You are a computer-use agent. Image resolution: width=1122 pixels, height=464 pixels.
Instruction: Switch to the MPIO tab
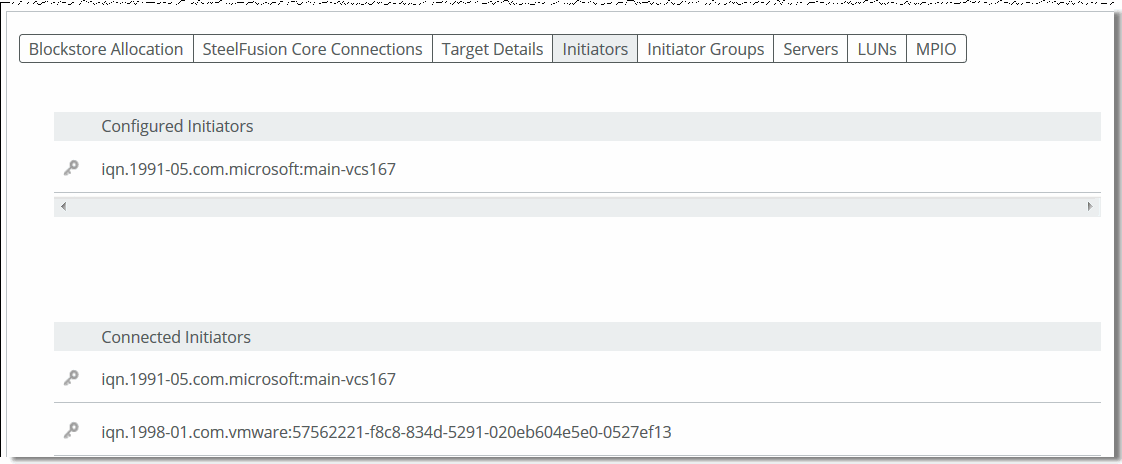pyautogui.click(x=936, y=49)
